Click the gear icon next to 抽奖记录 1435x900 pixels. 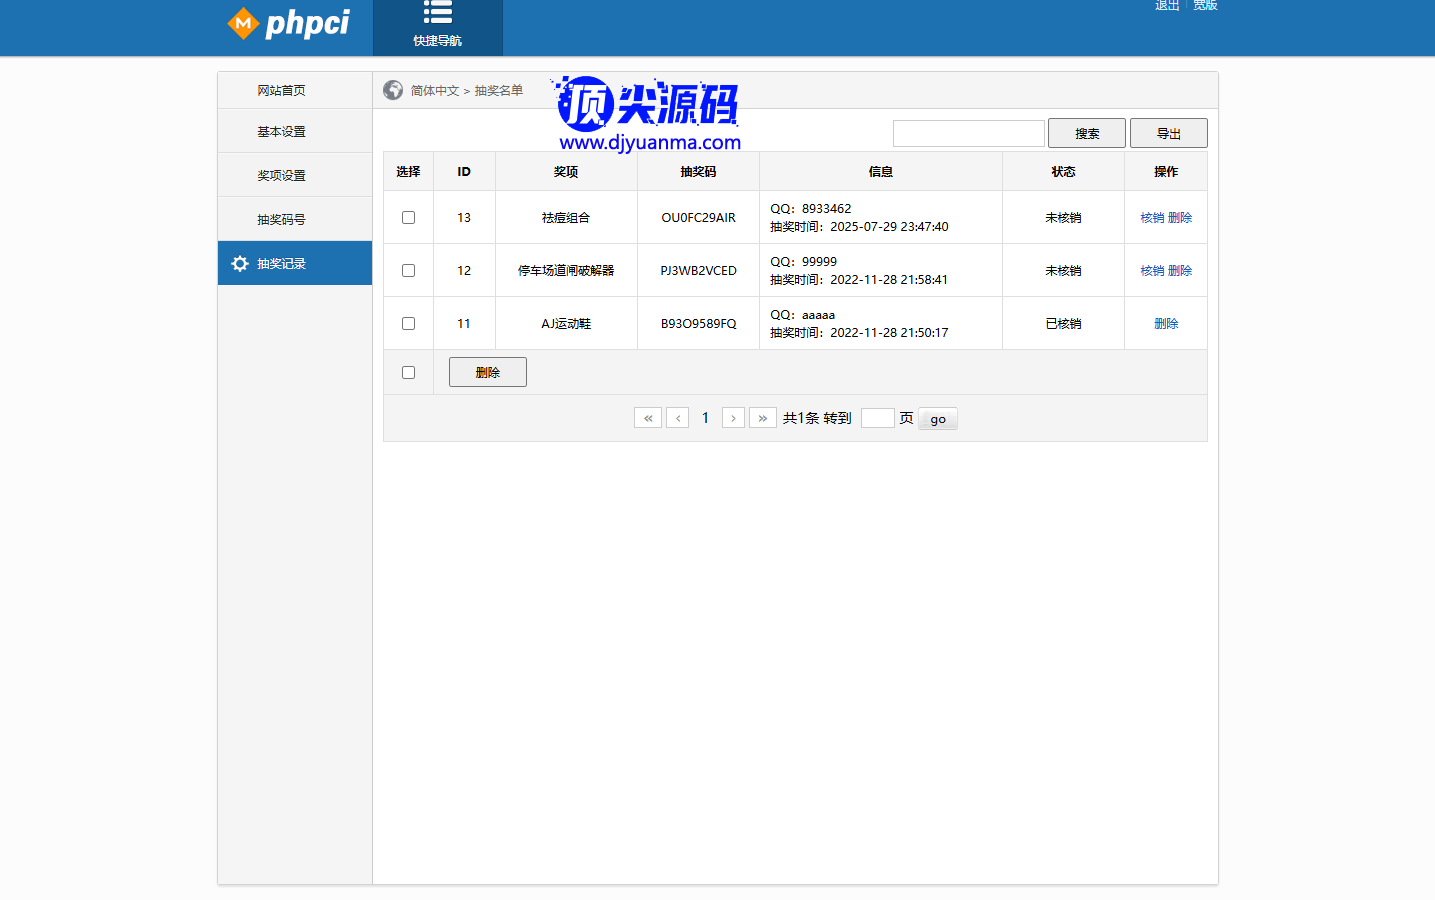240,264
